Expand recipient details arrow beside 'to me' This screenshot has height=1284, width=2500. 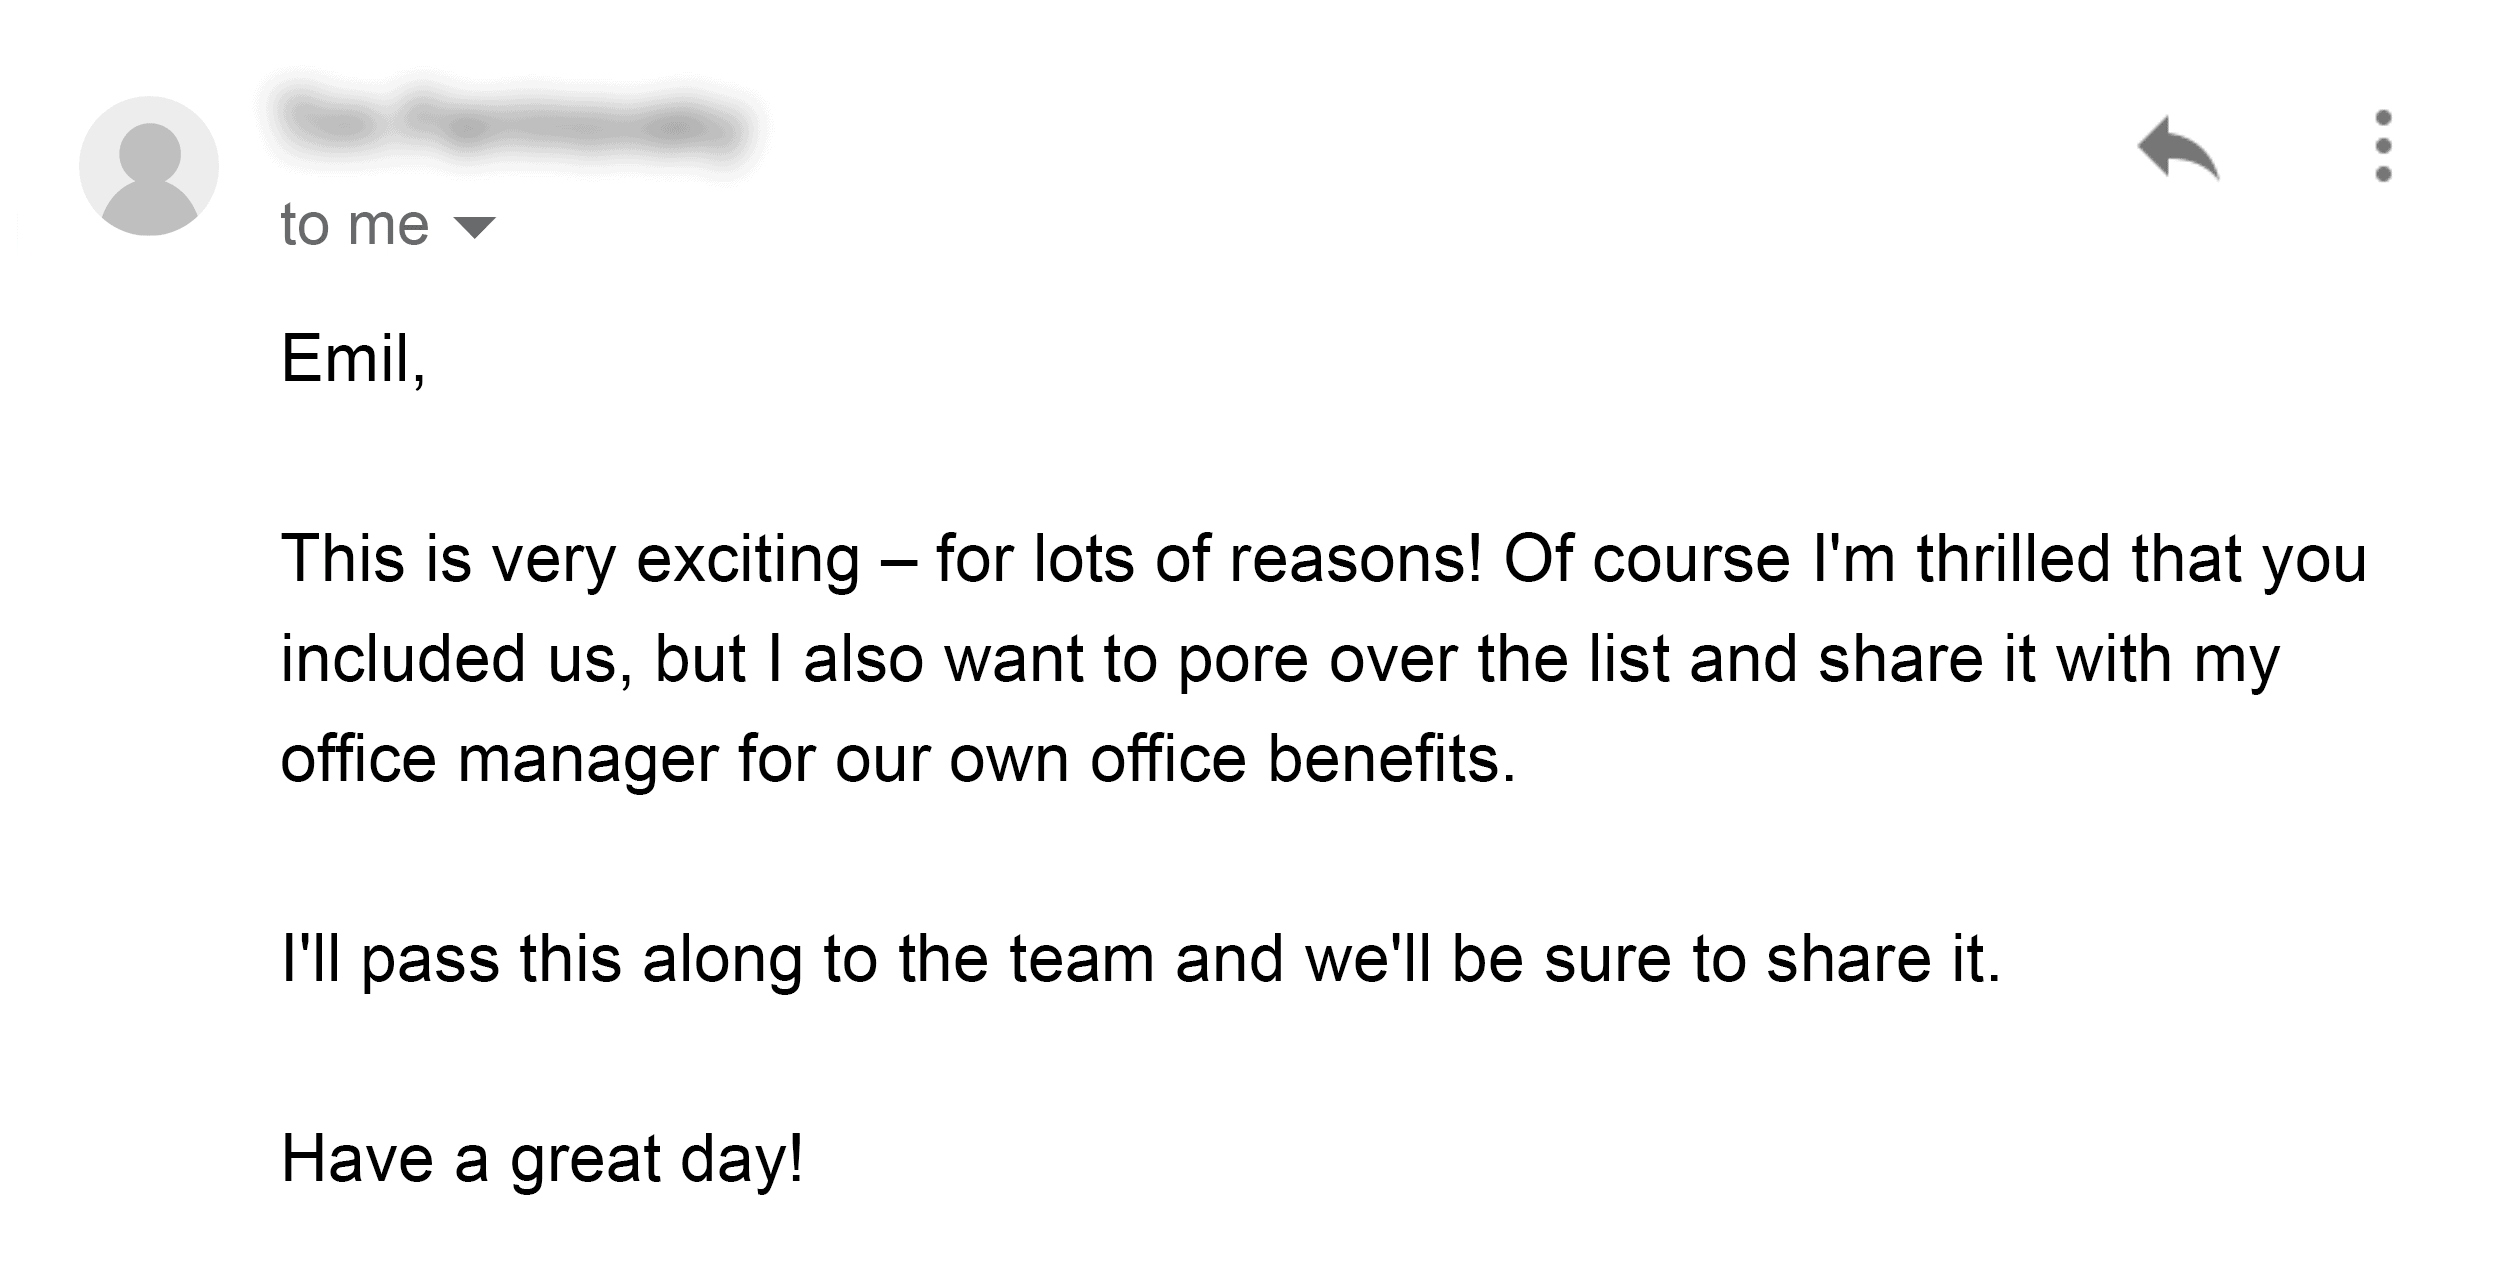[474, 227]
